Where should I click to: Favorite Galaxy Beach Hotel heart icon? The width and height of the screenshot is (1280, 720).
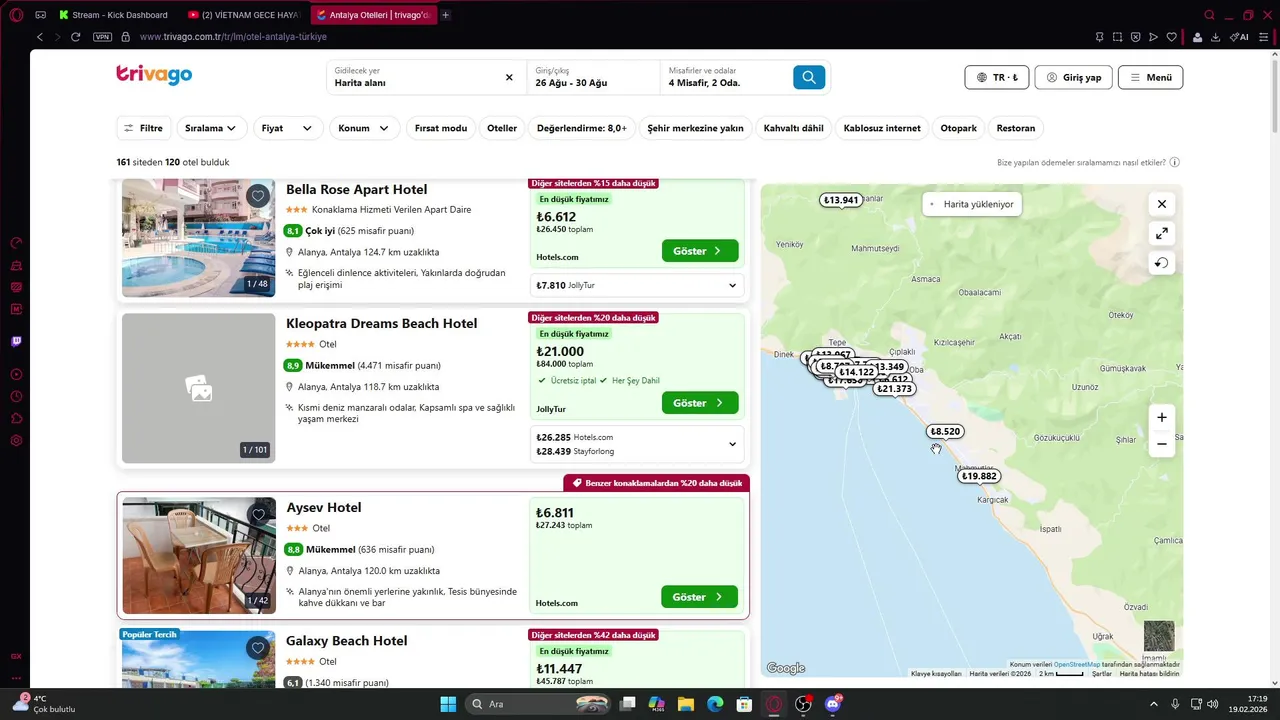coord(258,648)
